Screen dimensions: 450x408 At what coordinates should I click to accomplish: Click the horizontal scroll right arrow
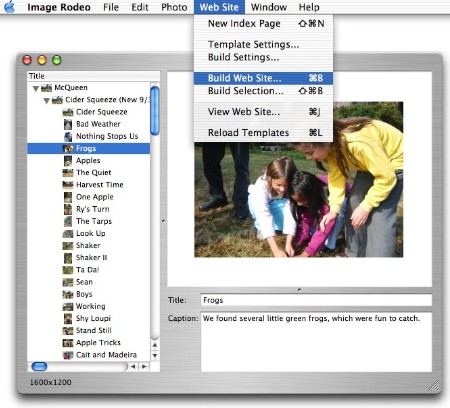click(144, 367)
